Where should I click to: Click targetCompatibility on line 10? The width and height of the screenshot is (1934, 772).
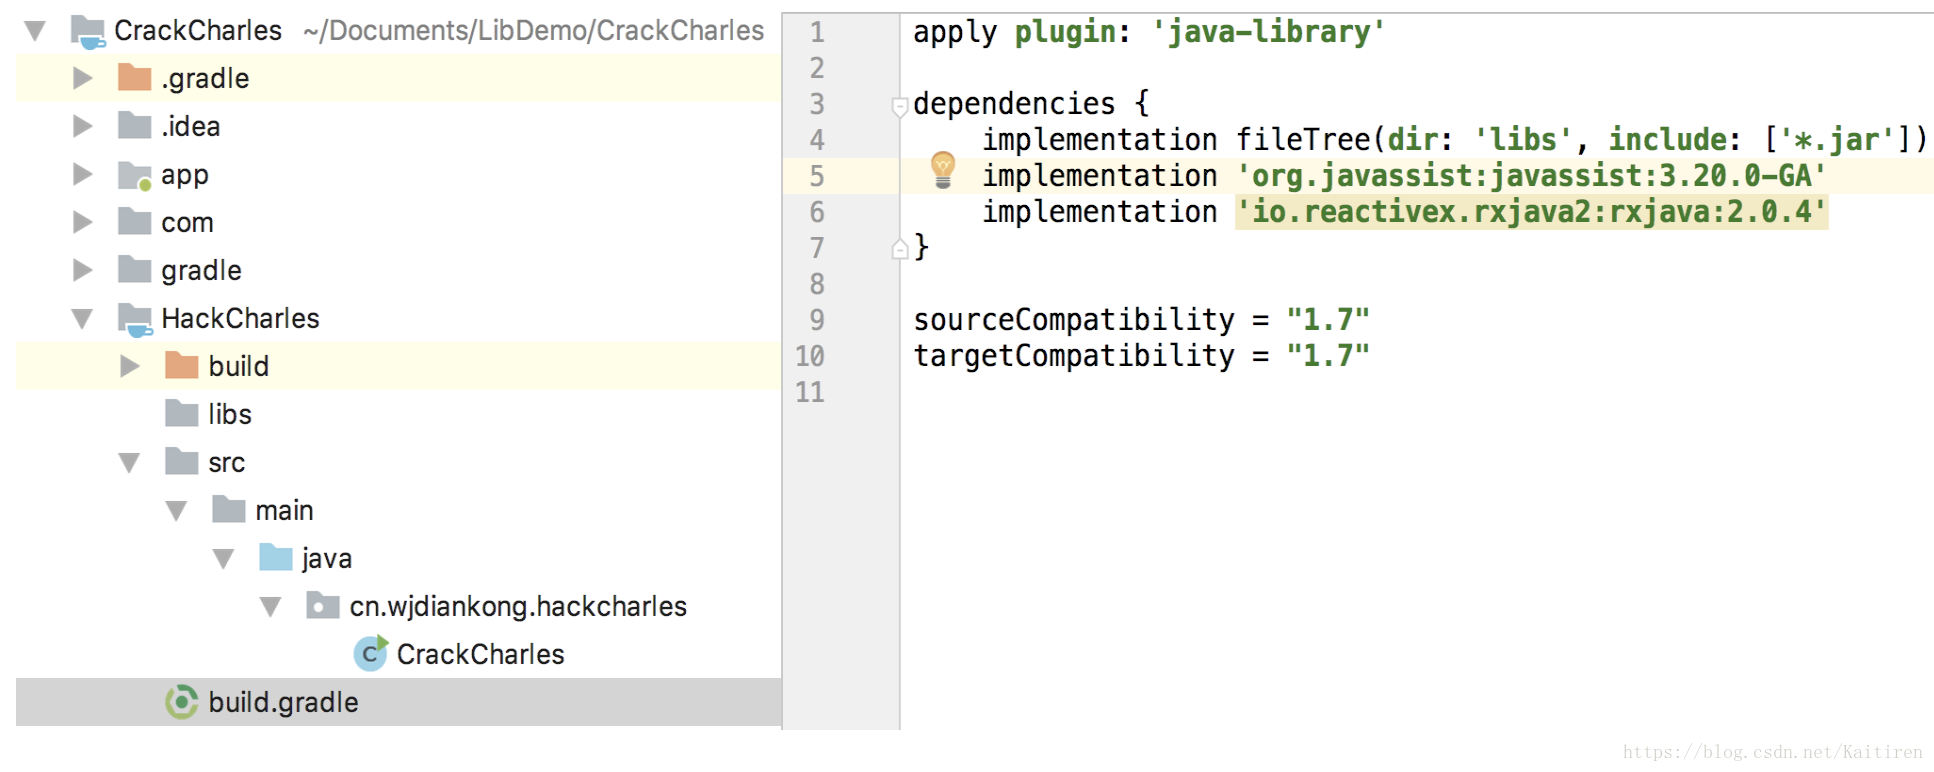(x=1074, y=356)
